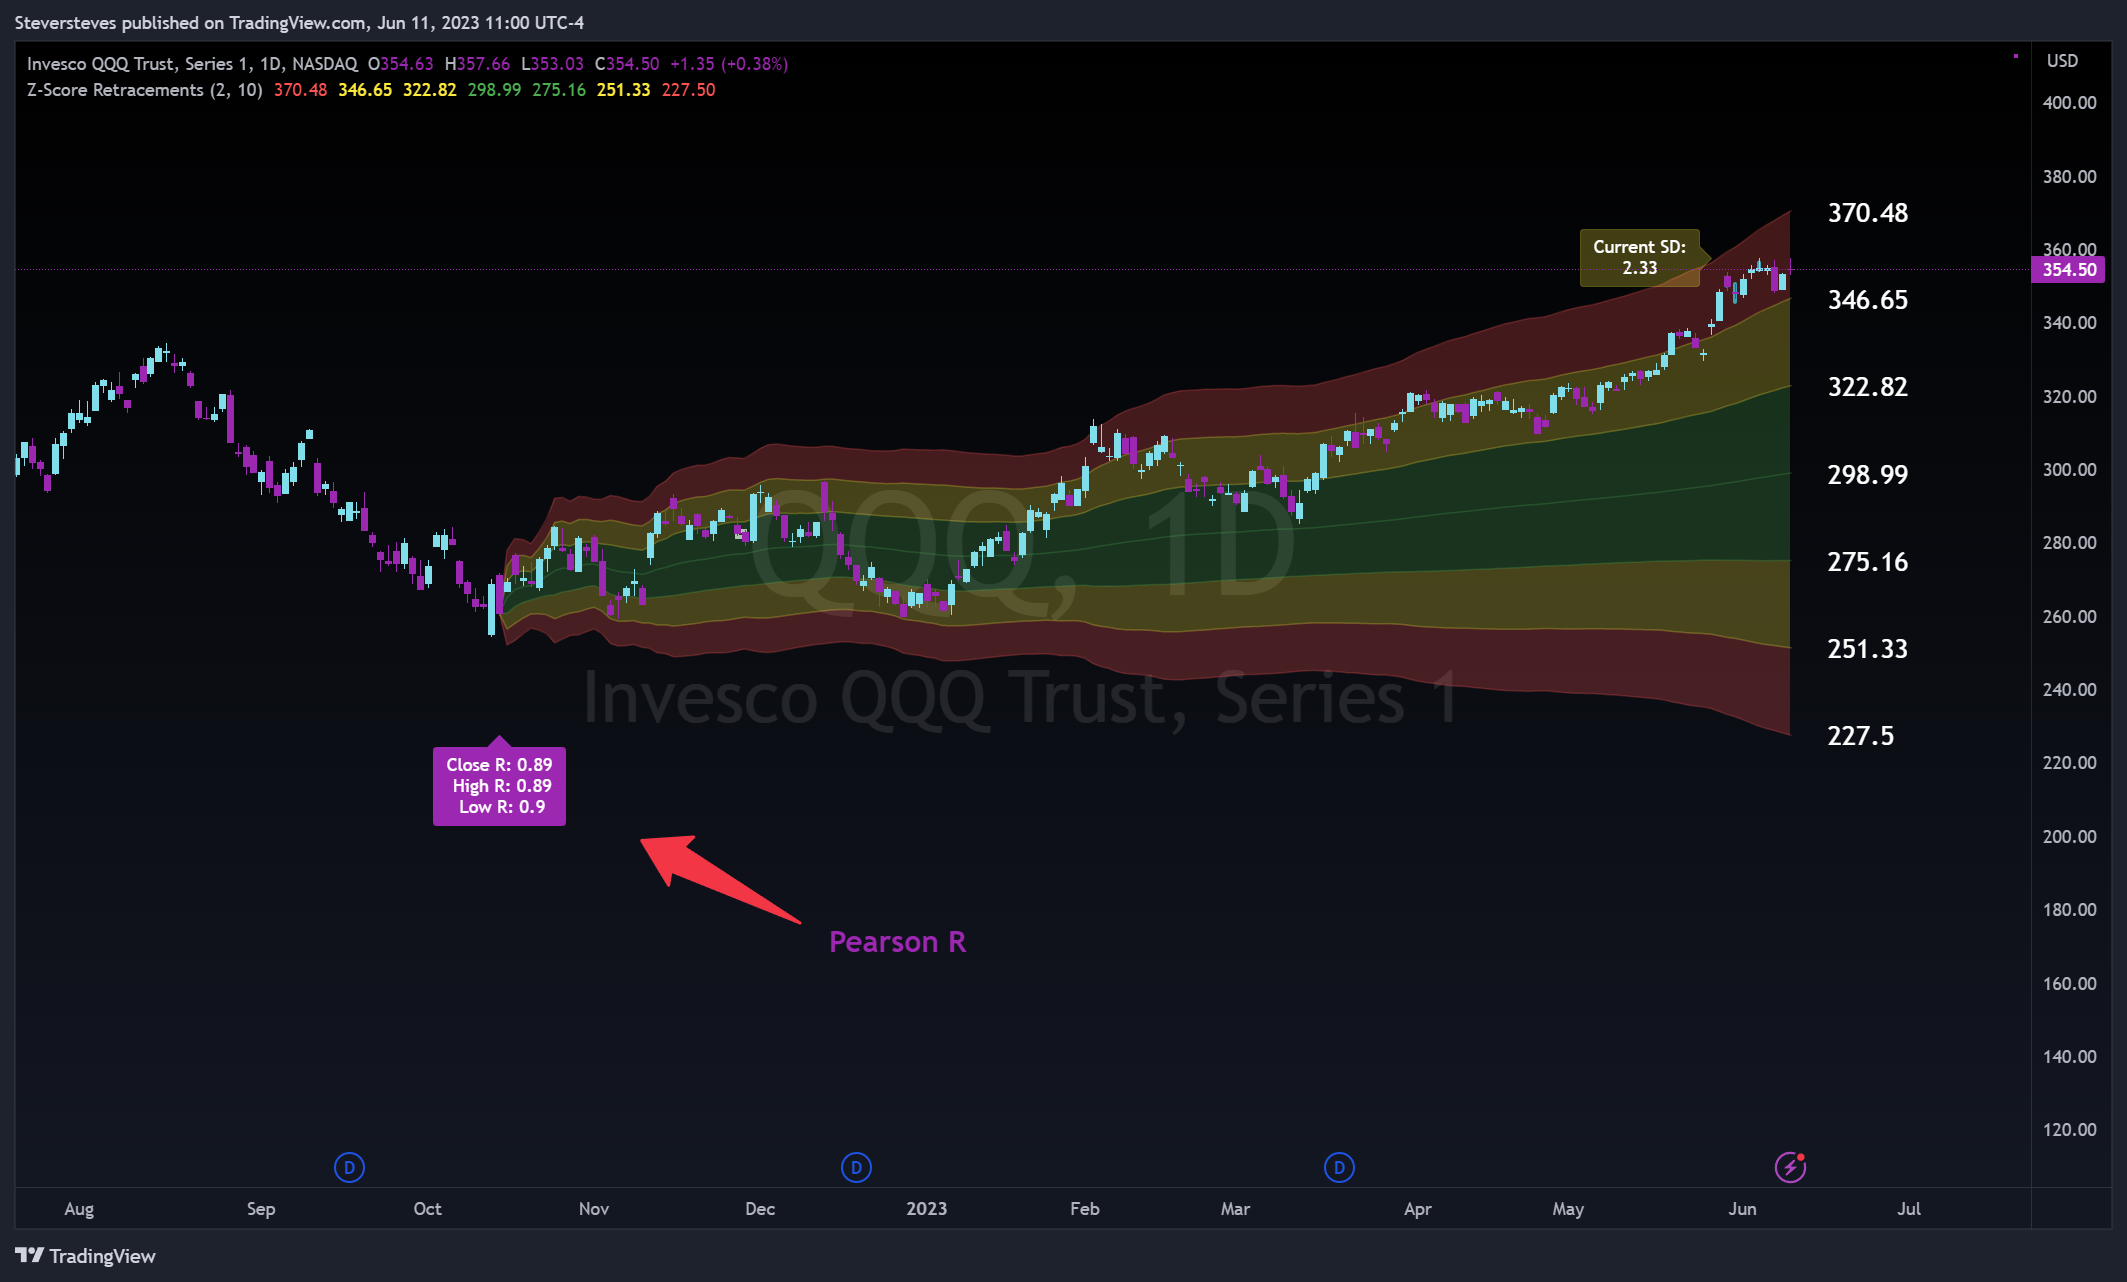Click the dividend marker near October
This screenshot has width=2127, height=1282.
tap(349, 1167)
